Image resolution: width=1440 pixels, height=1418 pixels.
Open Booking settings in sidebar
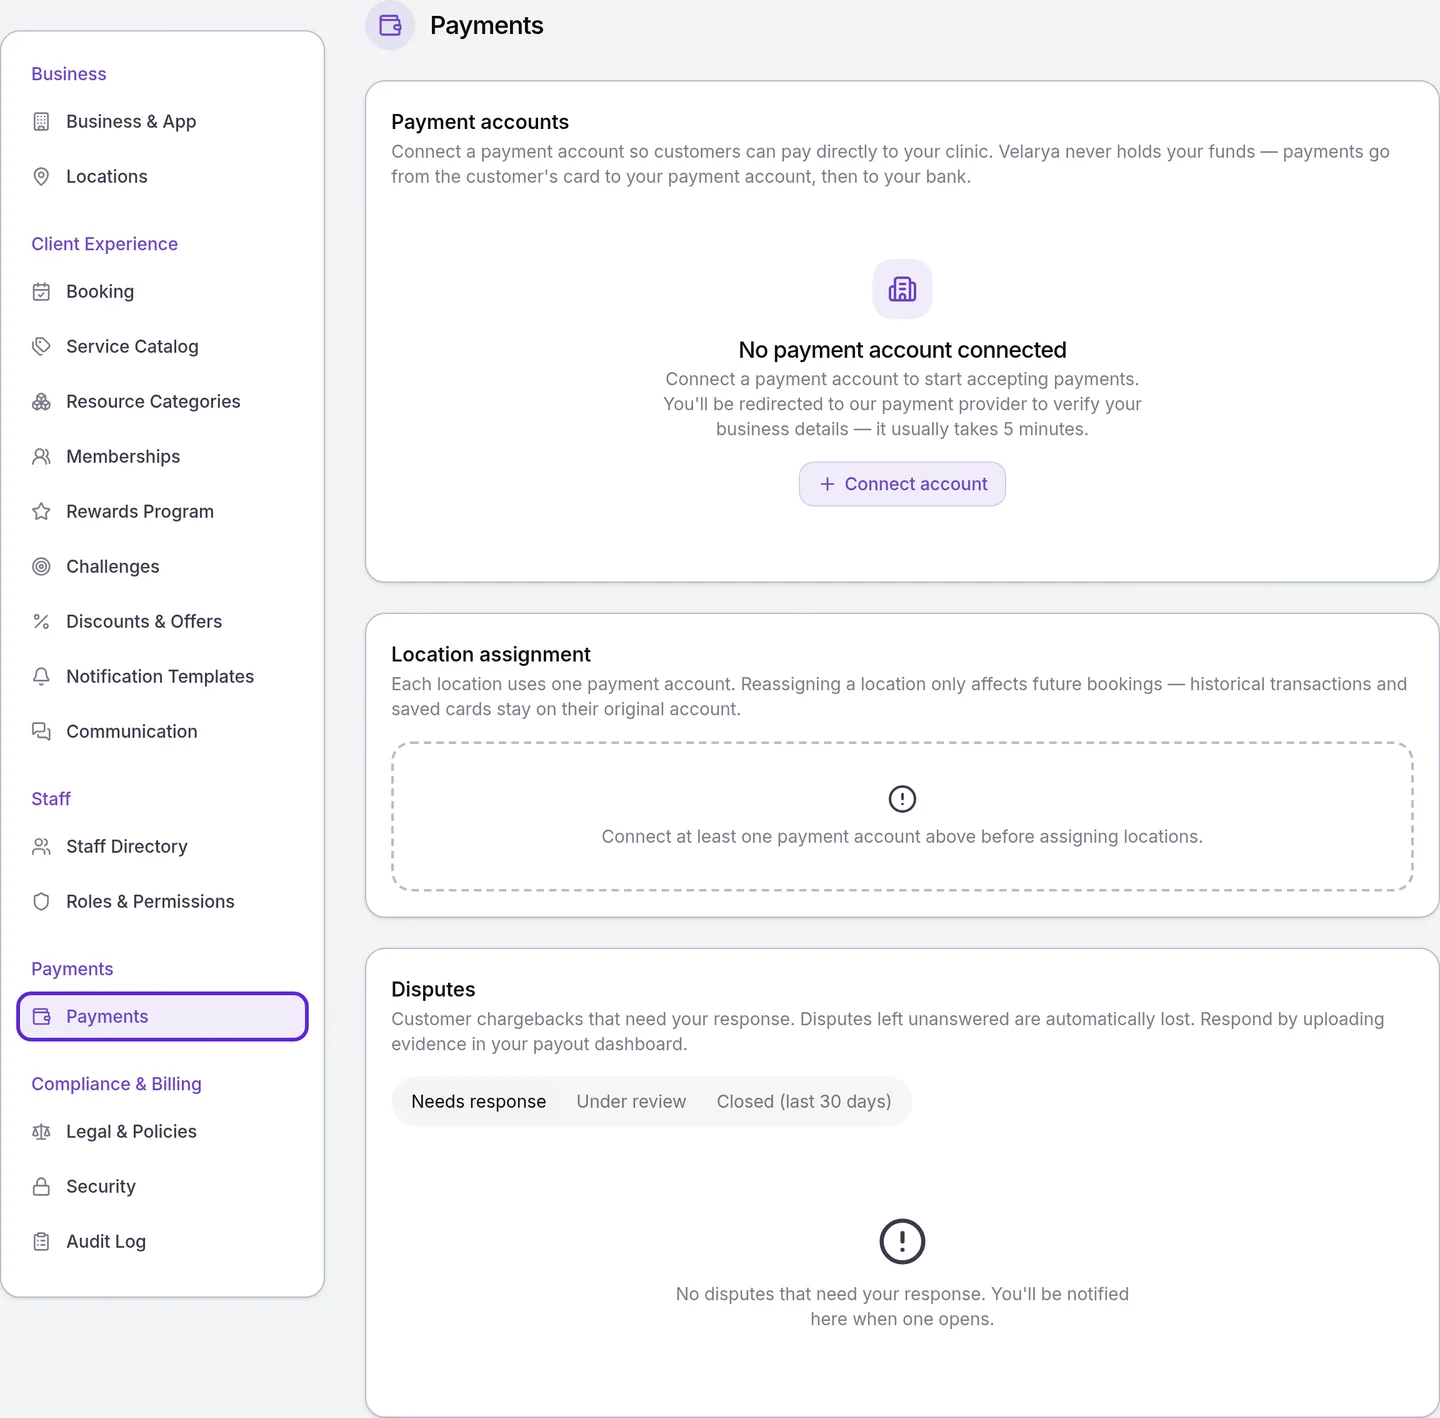(162, 292)
